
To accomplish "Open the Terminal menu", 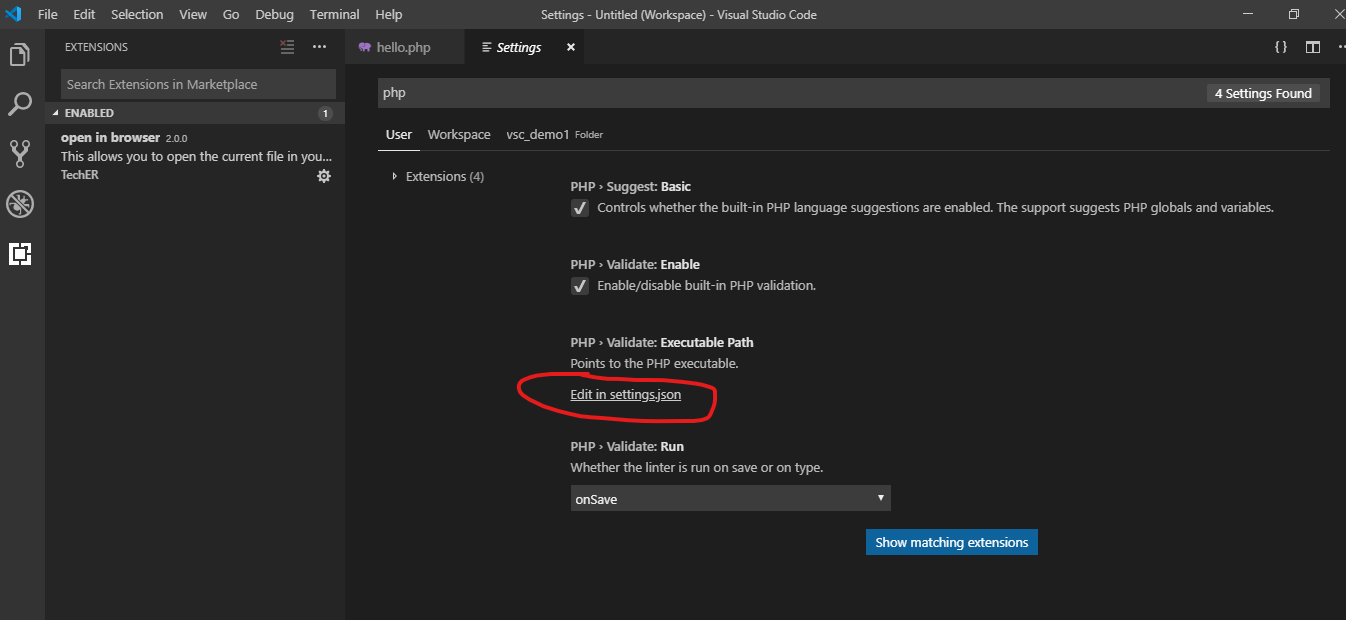I will click(335, 14).
